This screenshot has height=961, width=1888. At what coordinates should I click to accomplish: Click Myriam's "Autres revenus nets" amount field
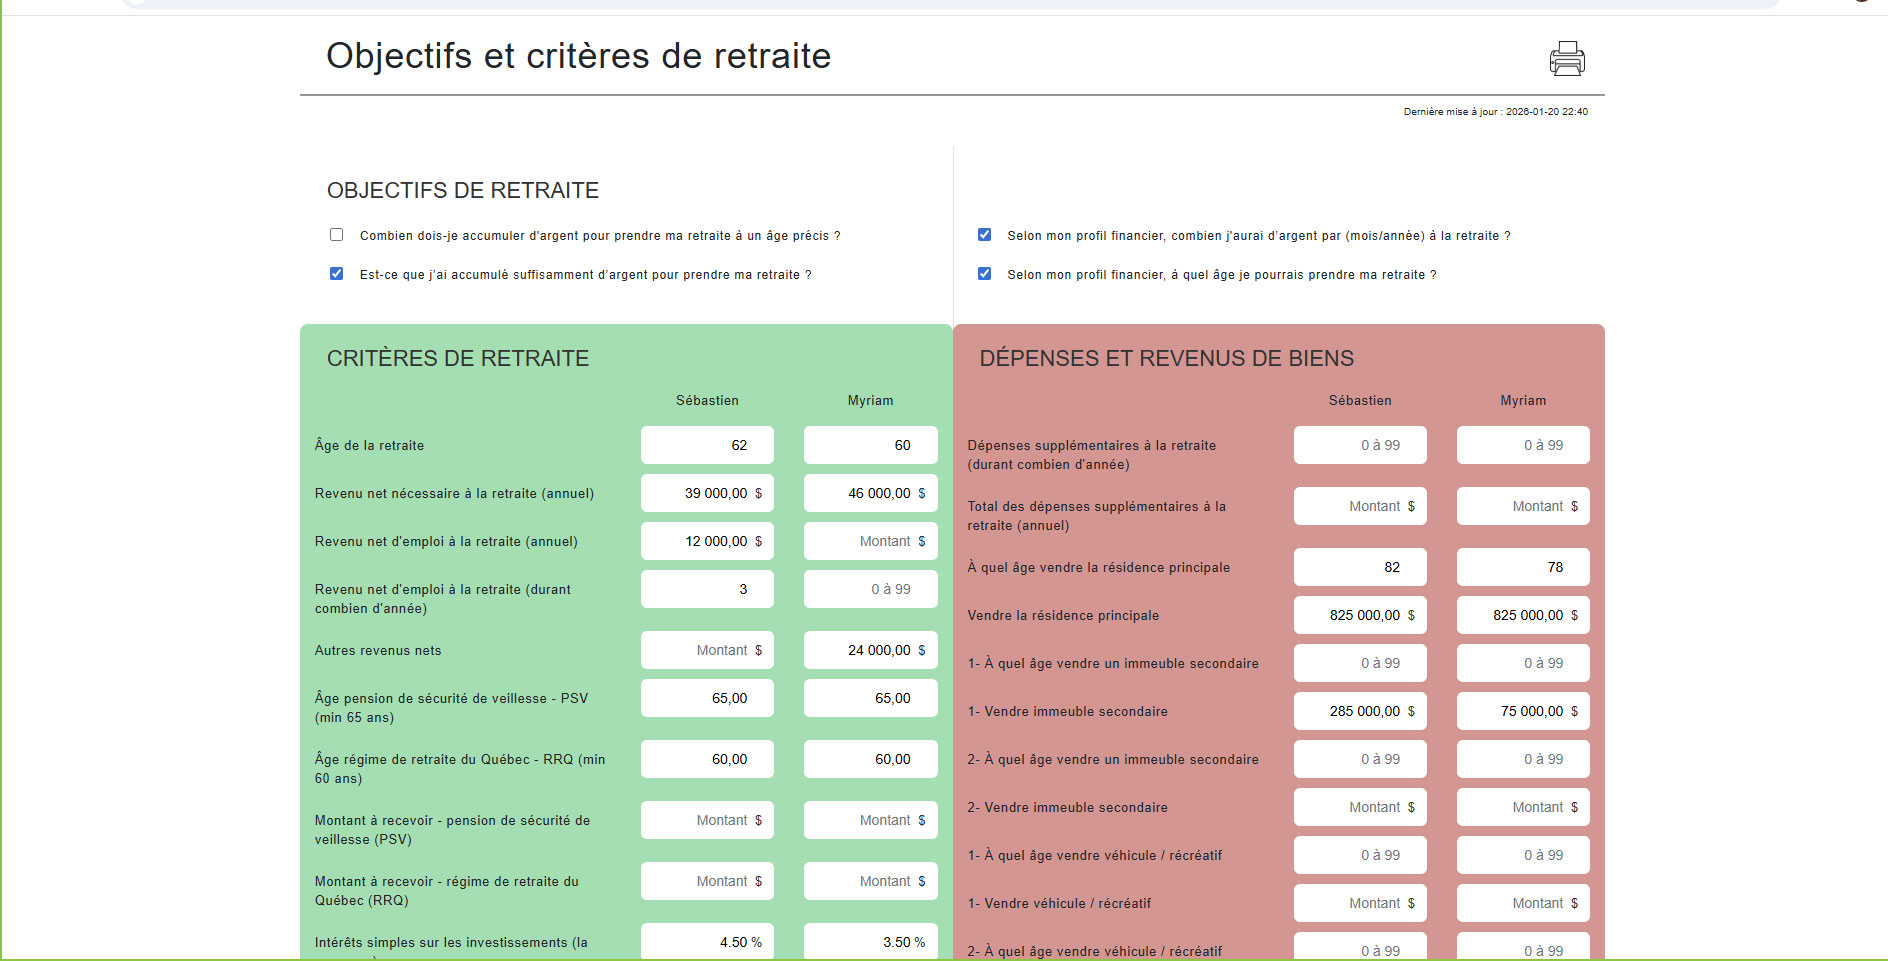click(870, 650)
